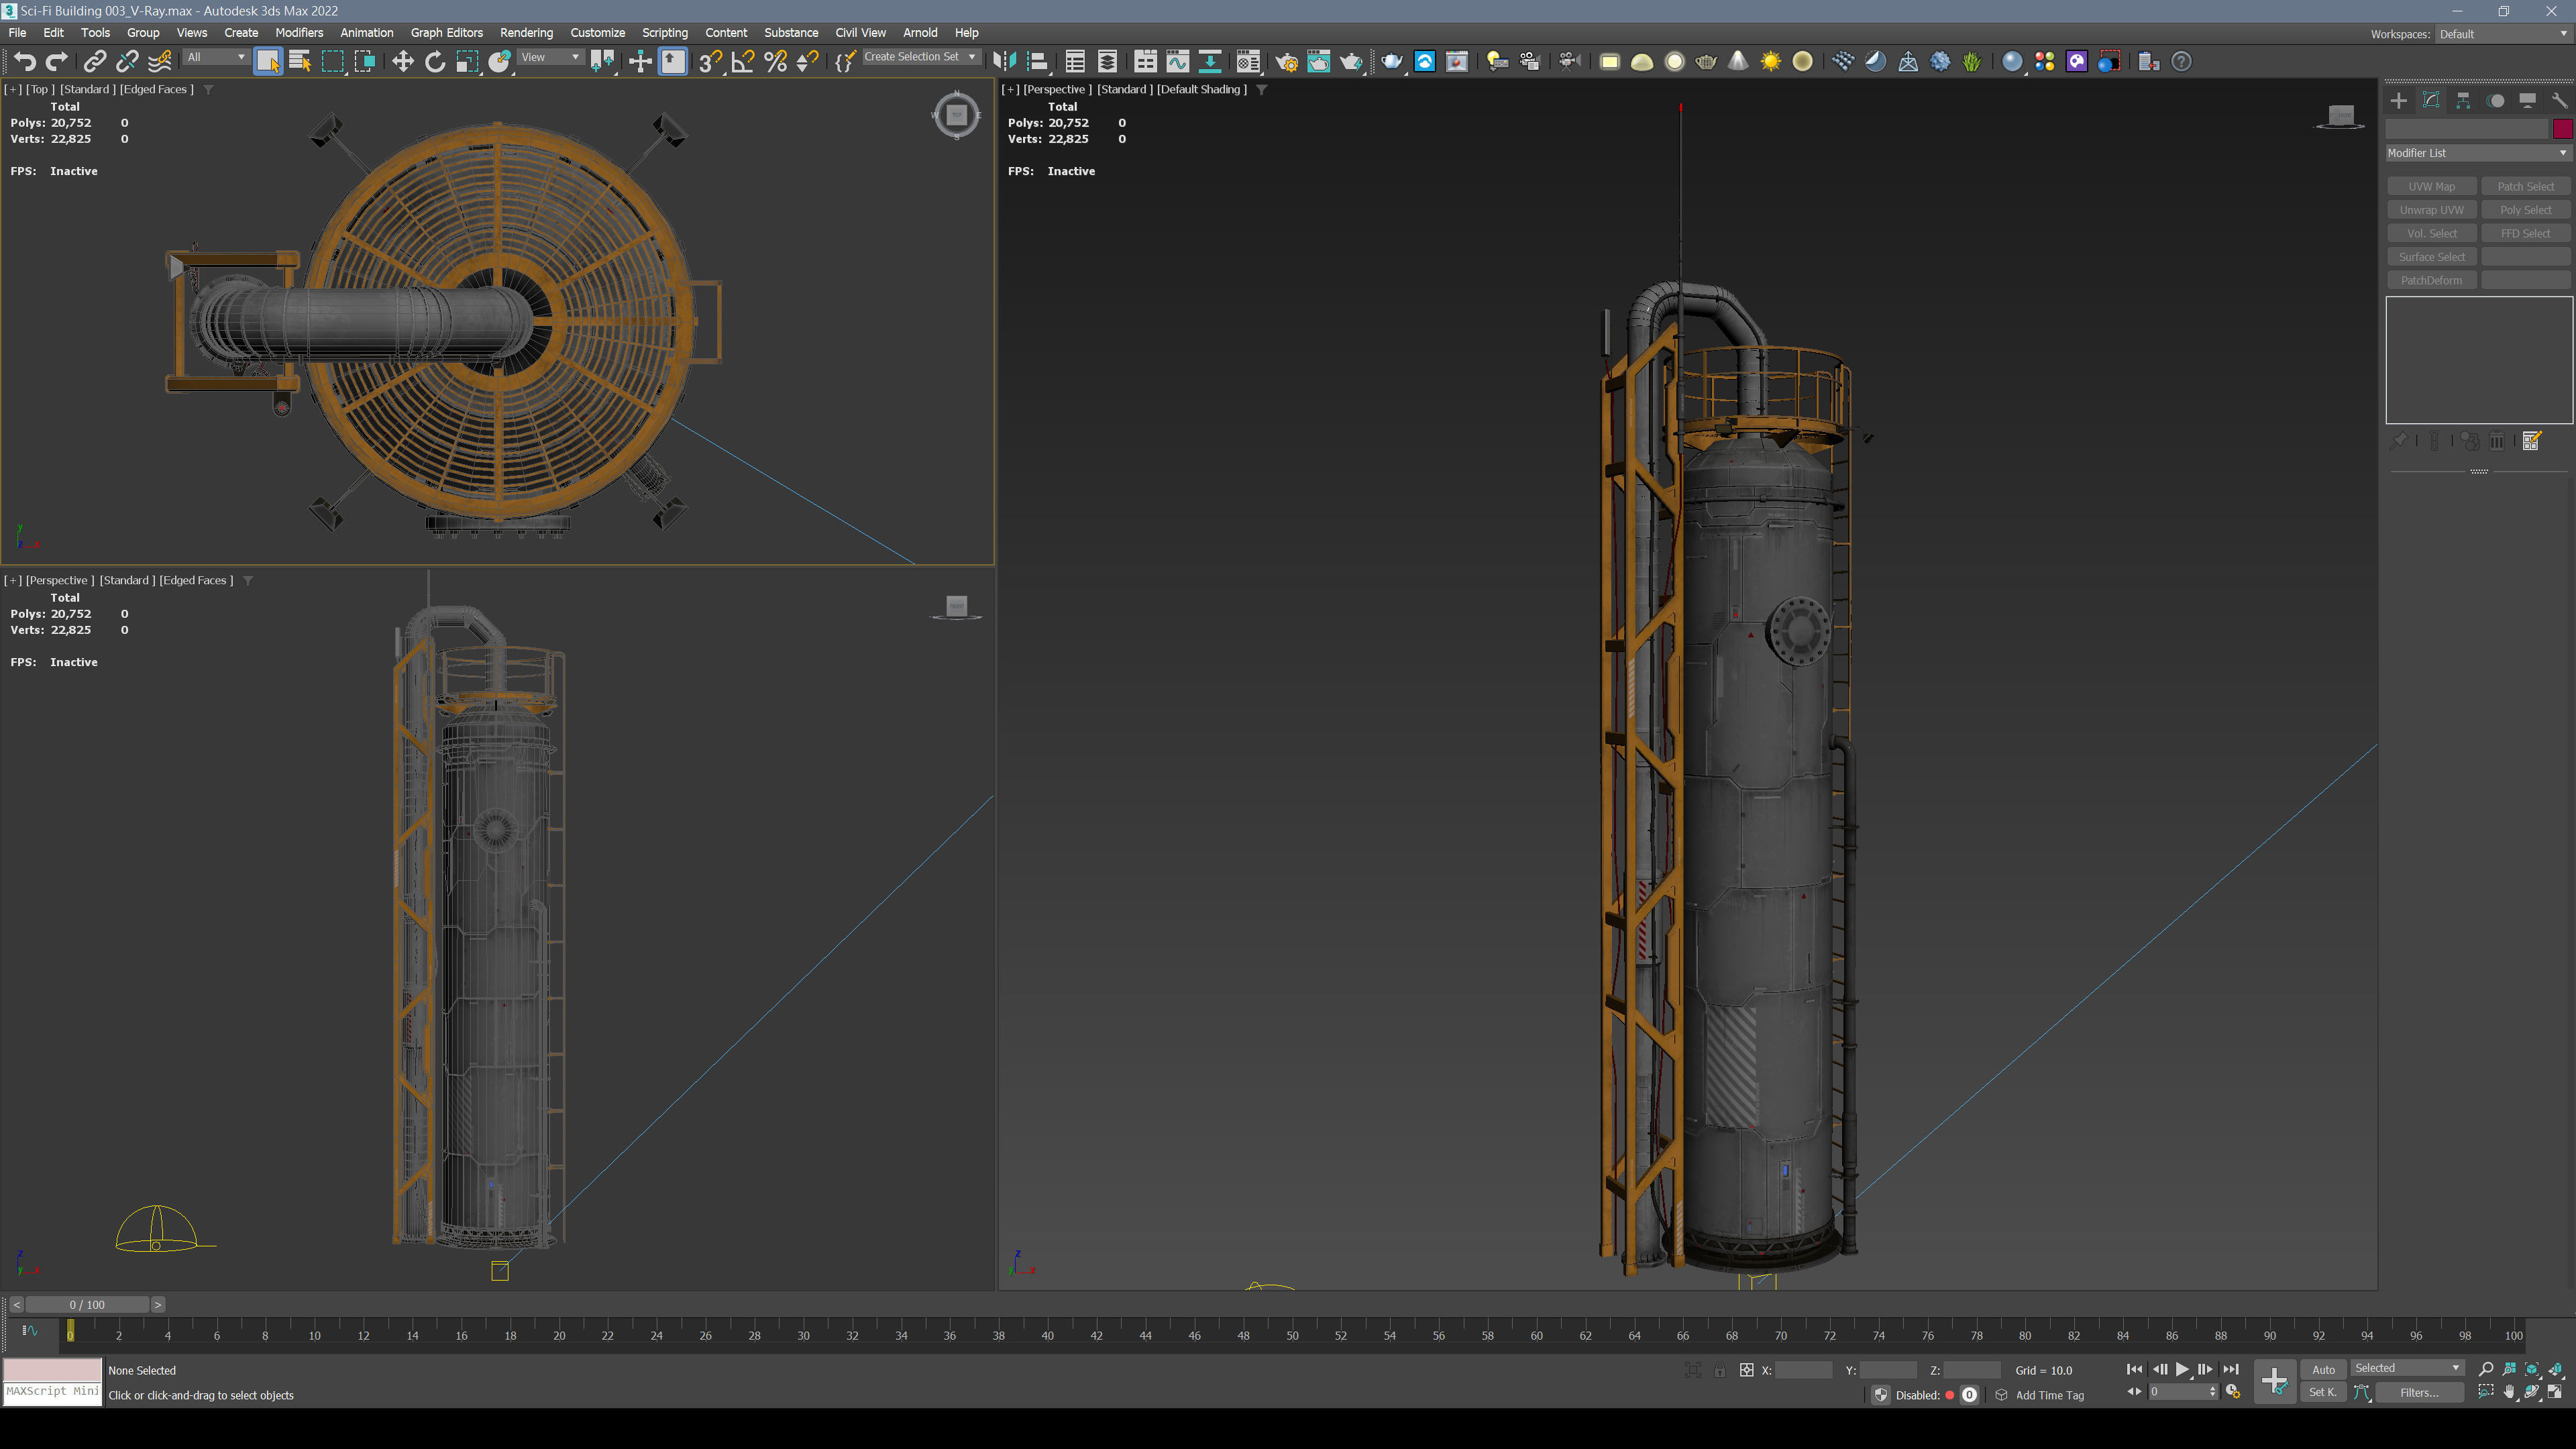This screenshot has width=2576, height=1449.
Task: Toggle Auto Key mode
Action: tap(2324, 1370)
